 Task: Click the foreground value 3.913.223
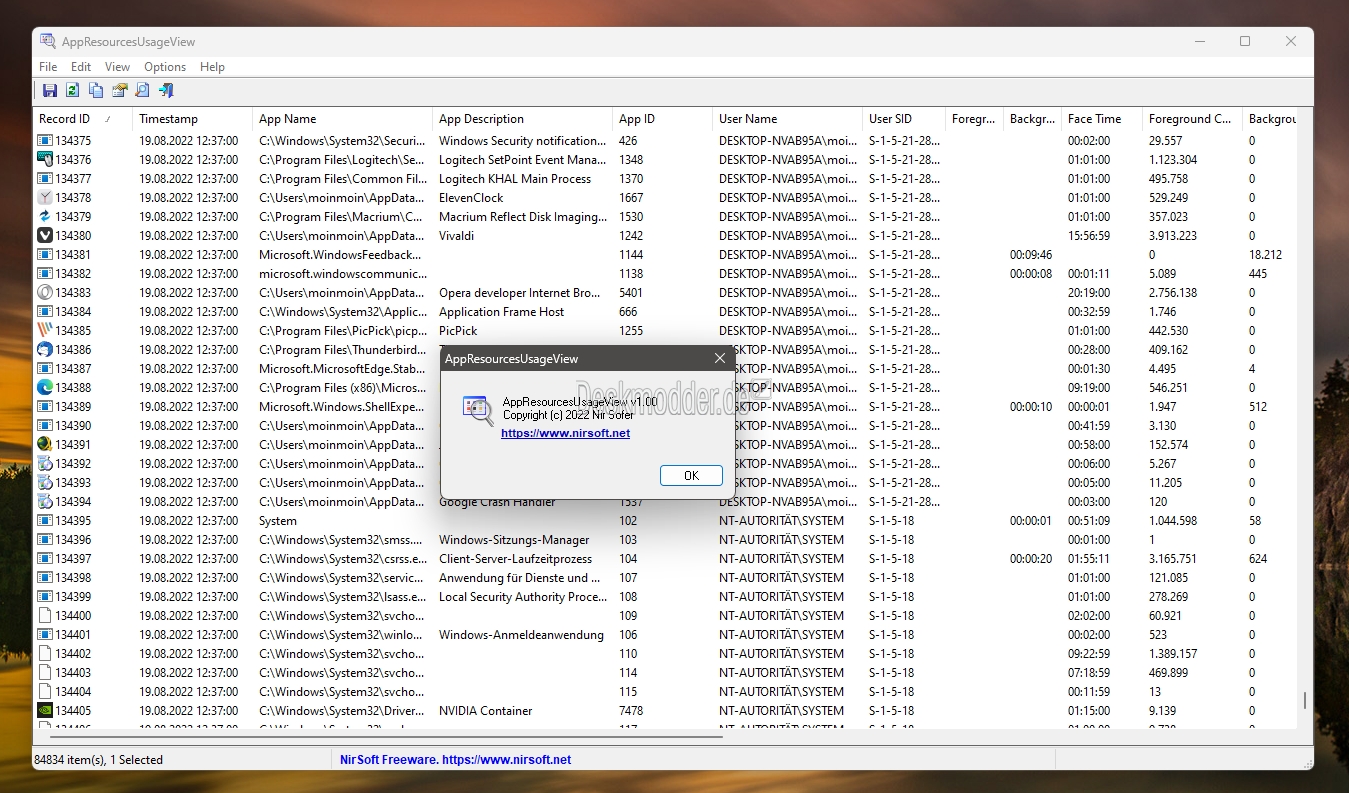click(1173, 236)
